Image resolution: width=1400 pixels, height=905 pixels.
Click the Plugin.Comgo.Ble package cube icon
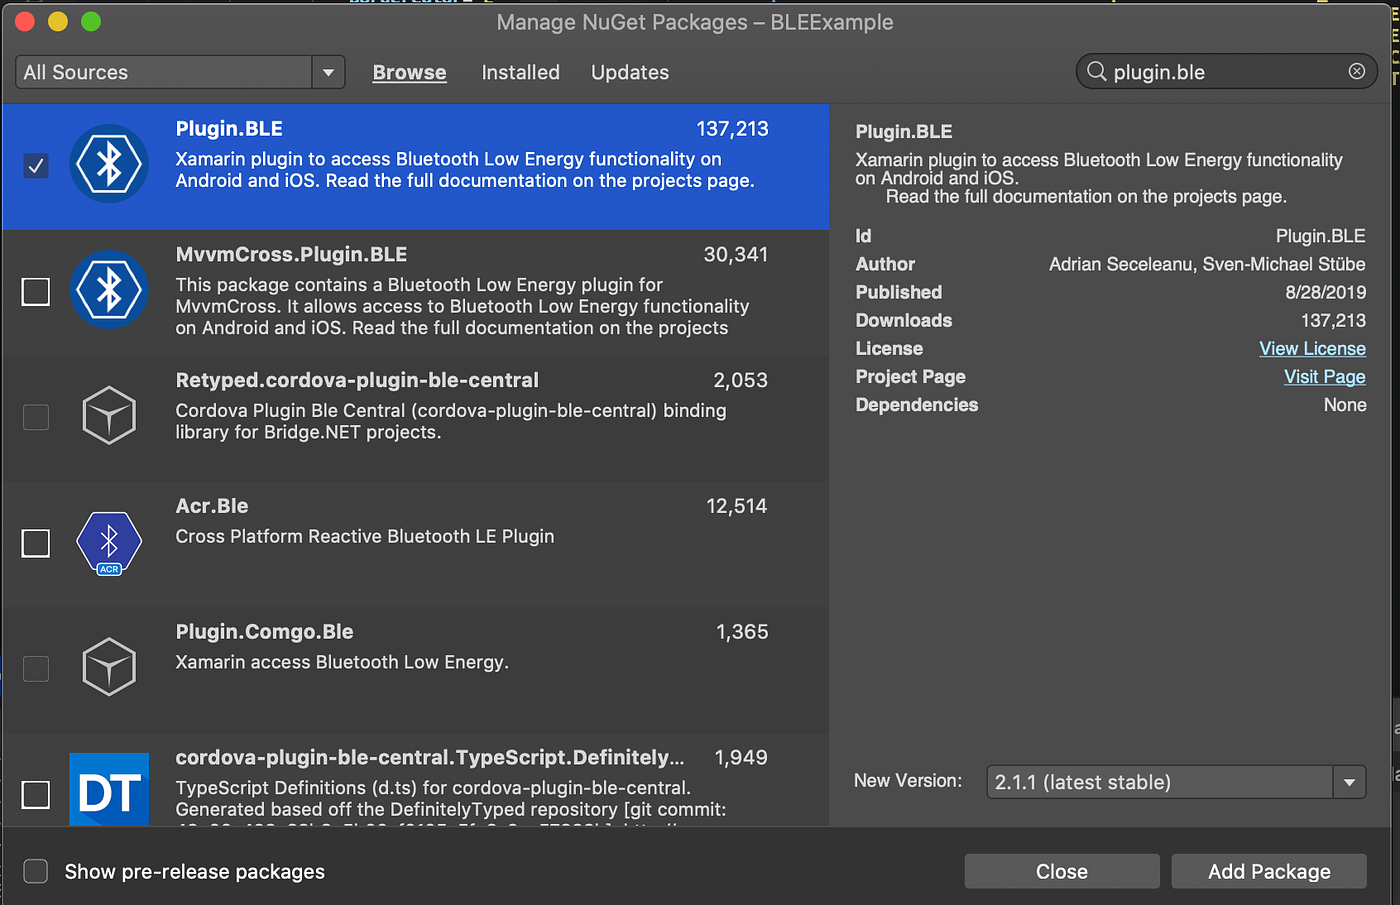point(109,666)
